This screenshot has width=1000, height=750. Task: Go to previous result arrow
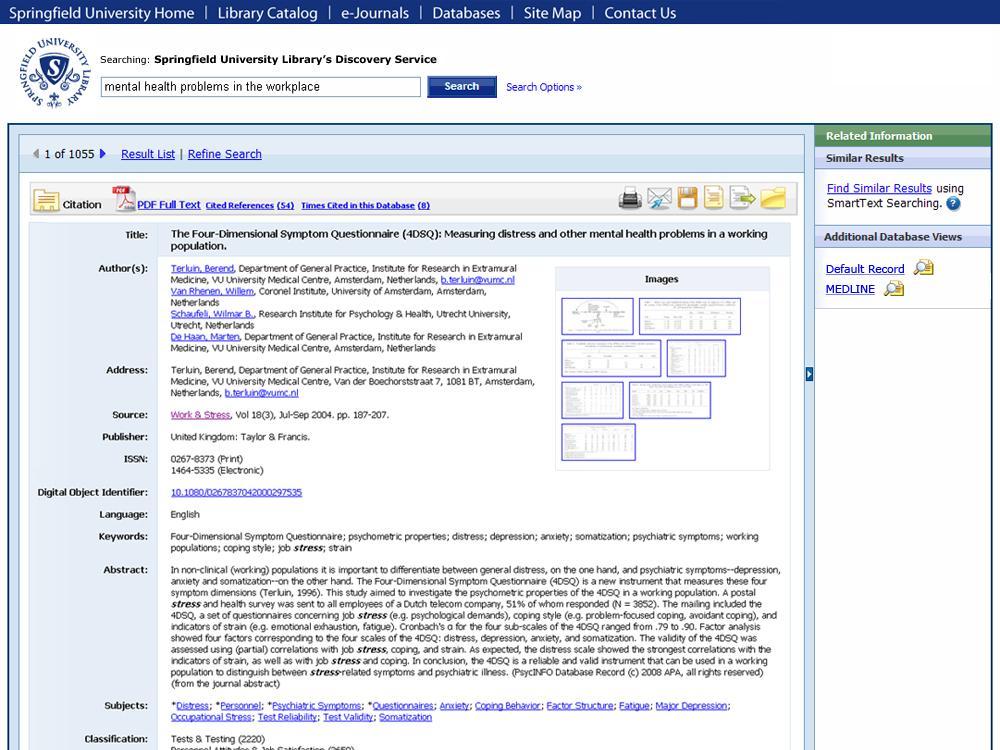36,154
